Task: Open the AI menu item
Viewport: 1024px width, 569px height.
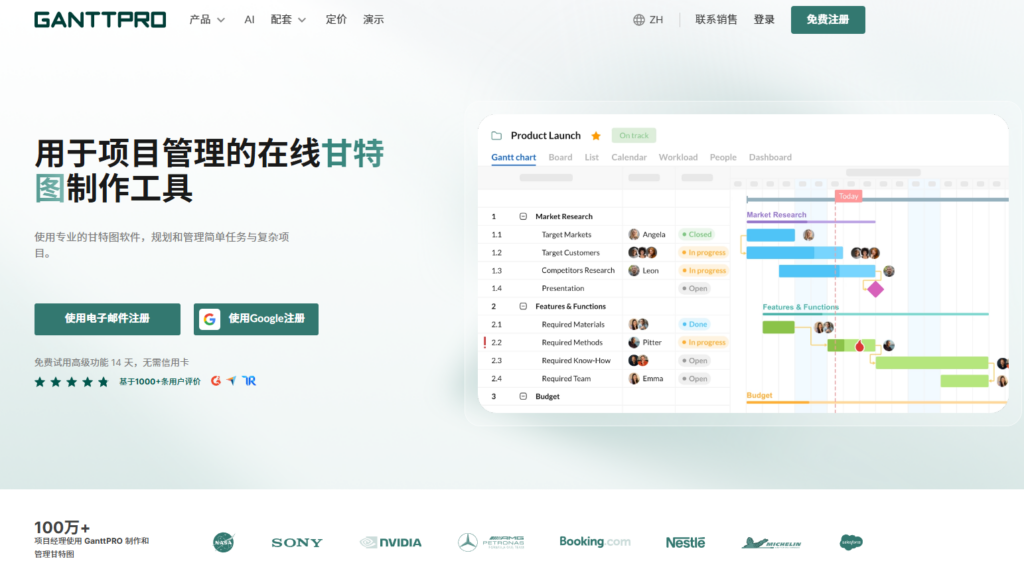Action: 249,20
